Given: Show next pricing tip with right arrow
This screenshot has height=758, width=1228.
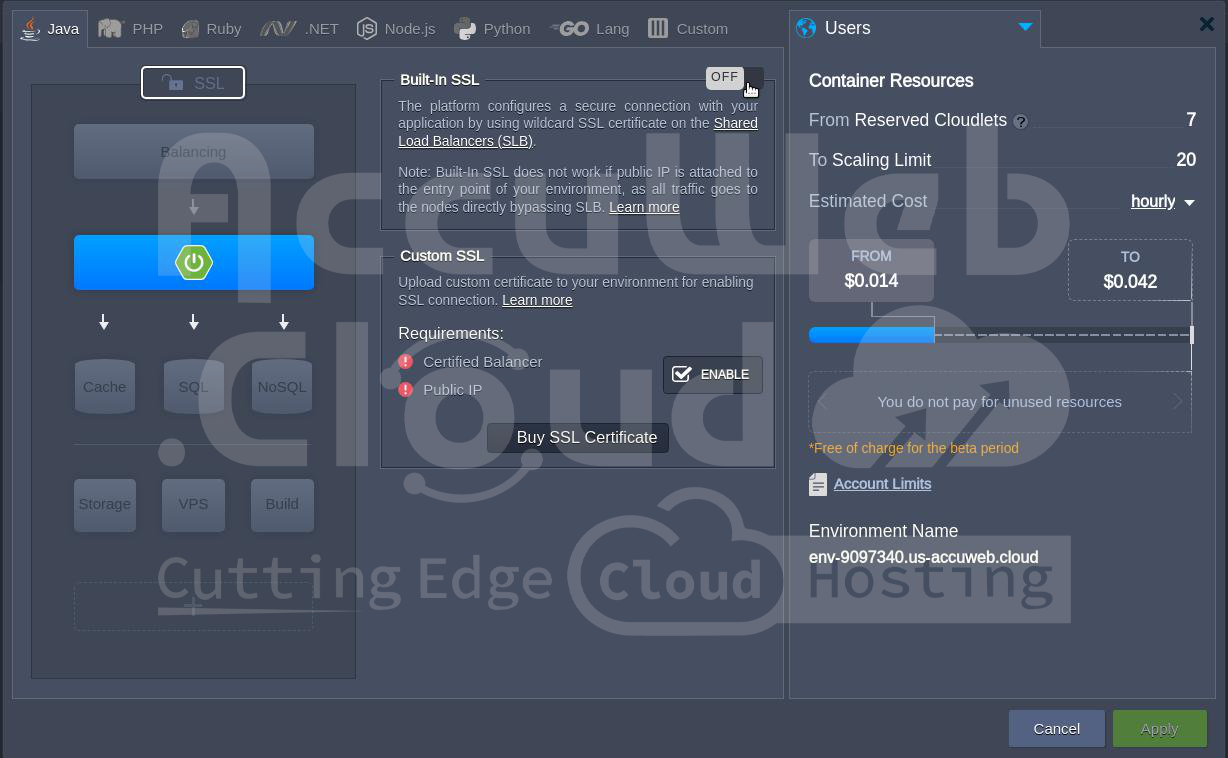Looking at the screenshot, I should click(x=1177, y=402).
